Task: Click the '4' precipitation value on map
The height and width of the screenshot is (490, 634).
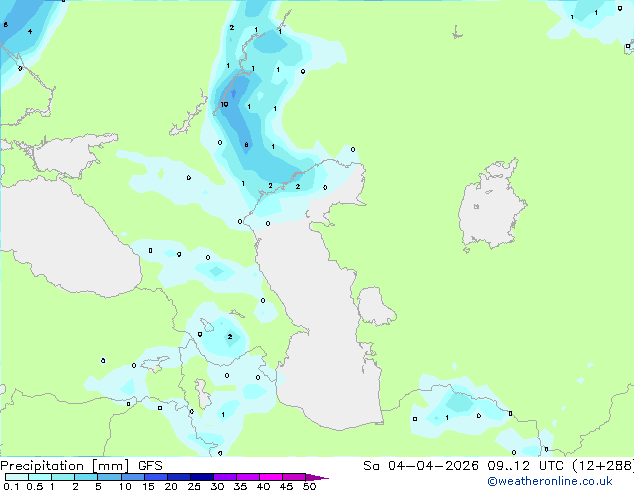Action: tap(30, 32)
